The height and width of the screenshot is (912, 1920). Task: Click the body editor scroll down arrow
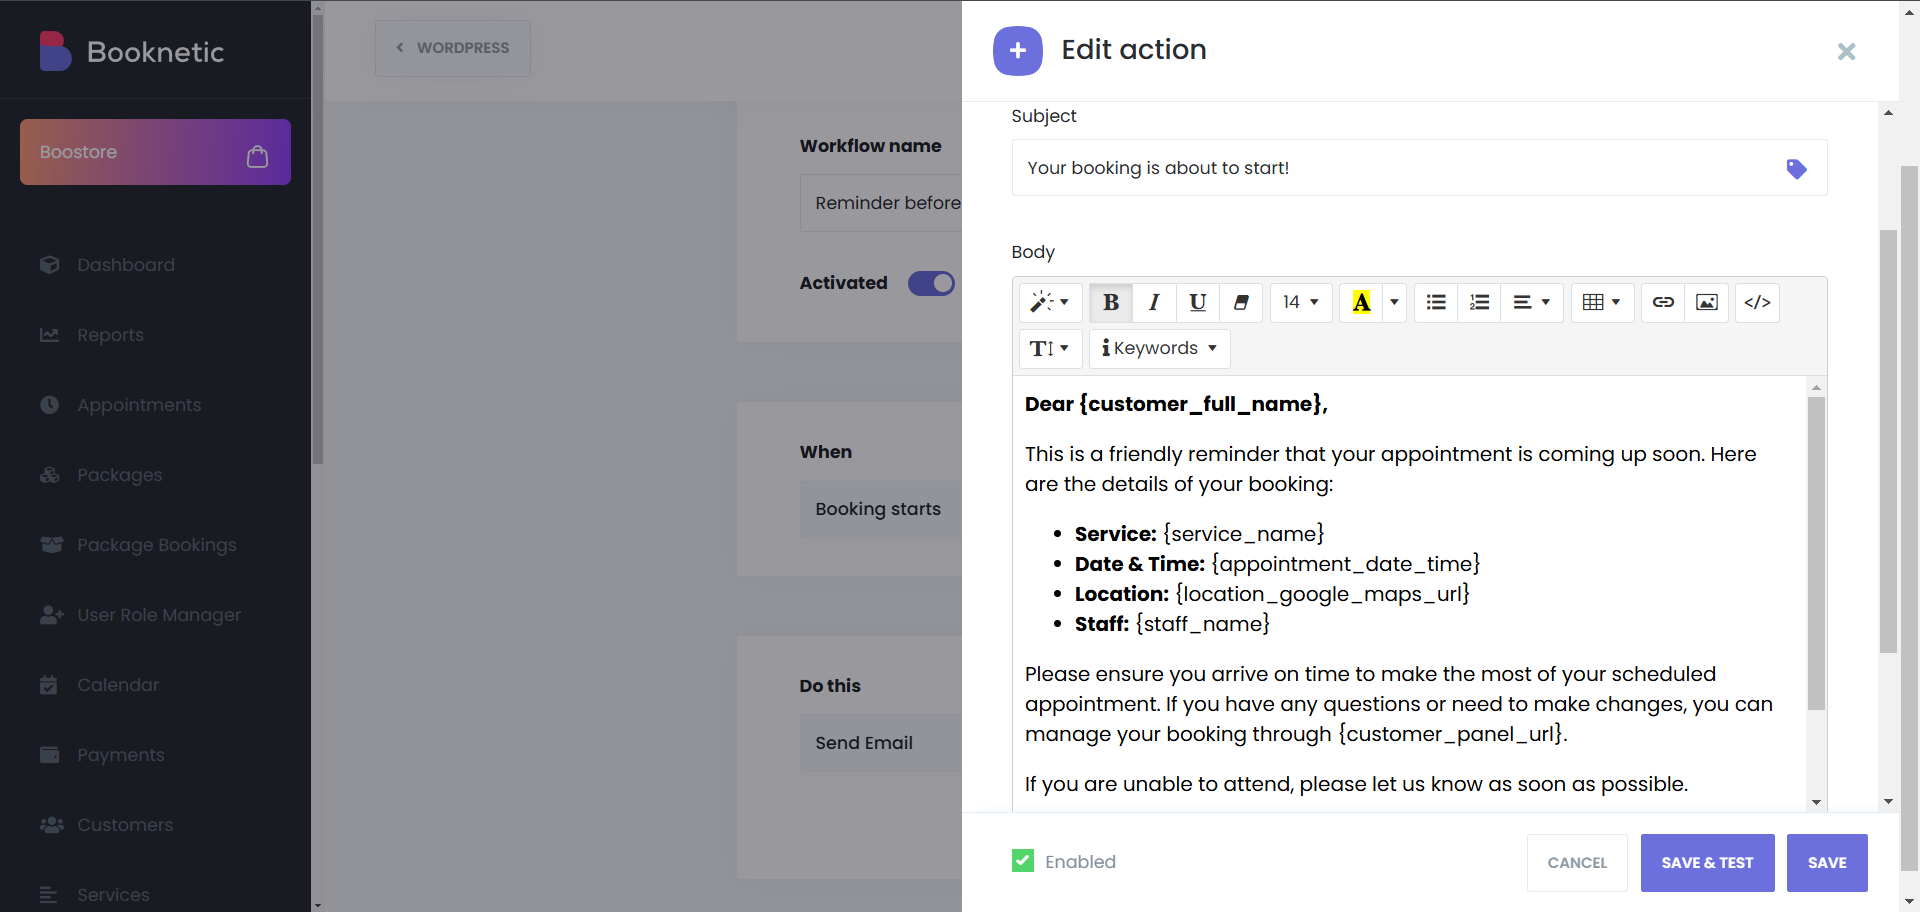tap(1816, 802)
